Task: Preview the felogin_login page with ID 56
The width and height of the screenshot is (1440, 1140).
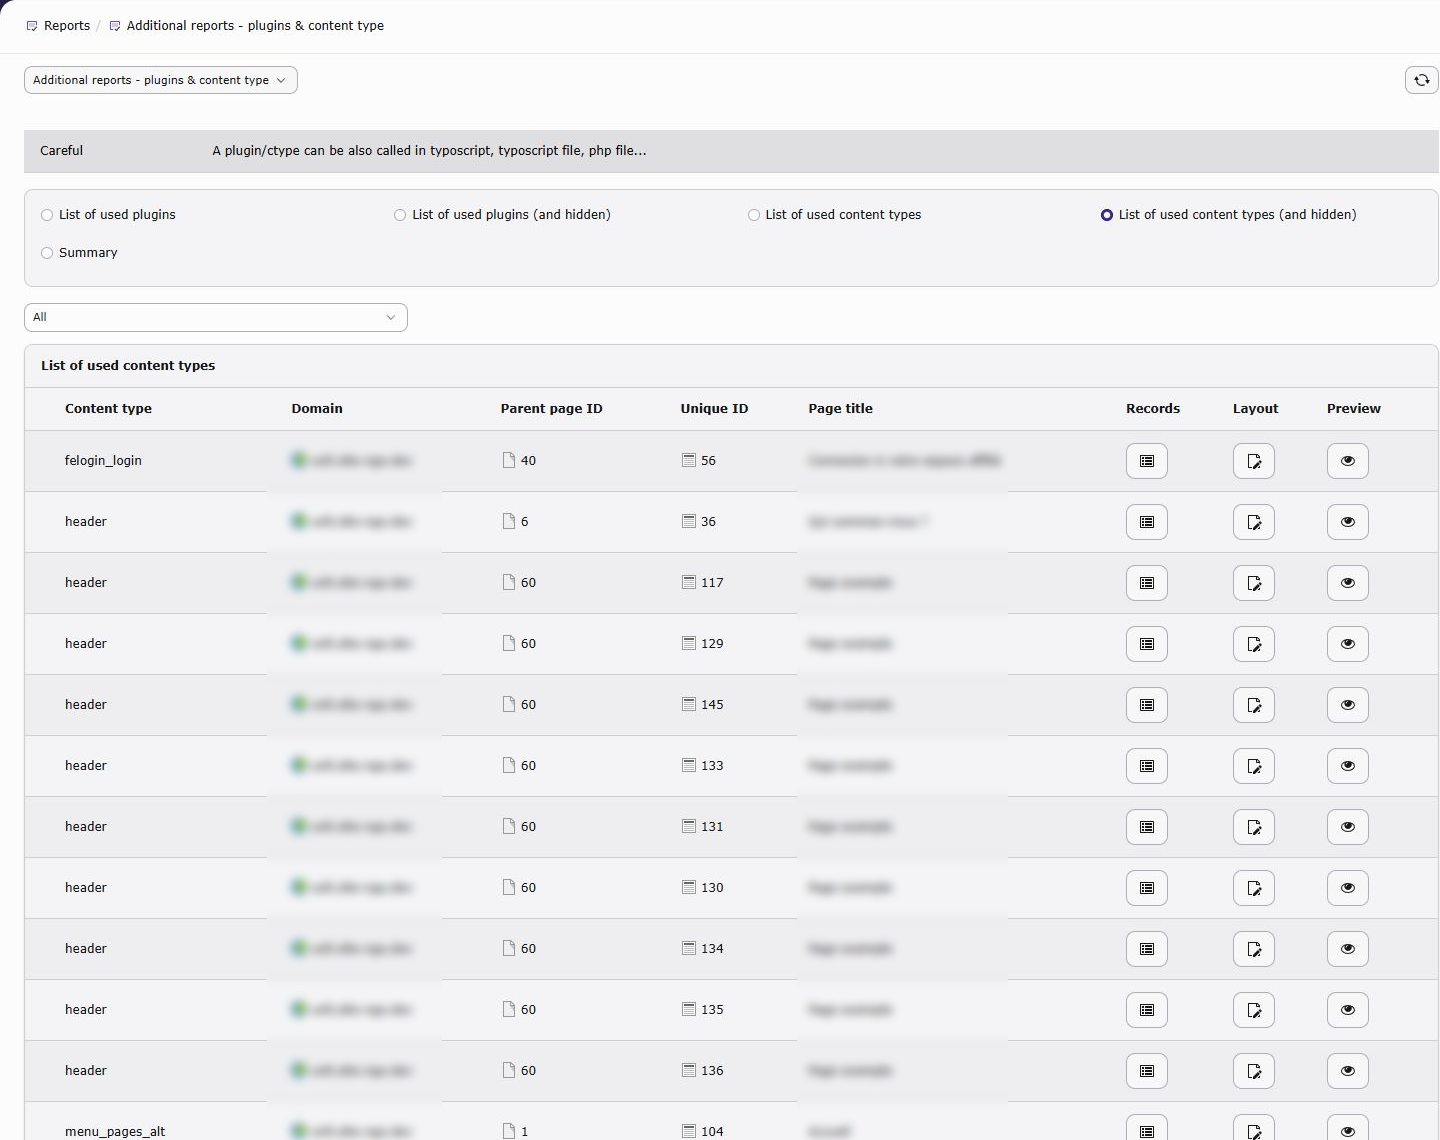Action: pyautogui.click(x=1348, y=461)
